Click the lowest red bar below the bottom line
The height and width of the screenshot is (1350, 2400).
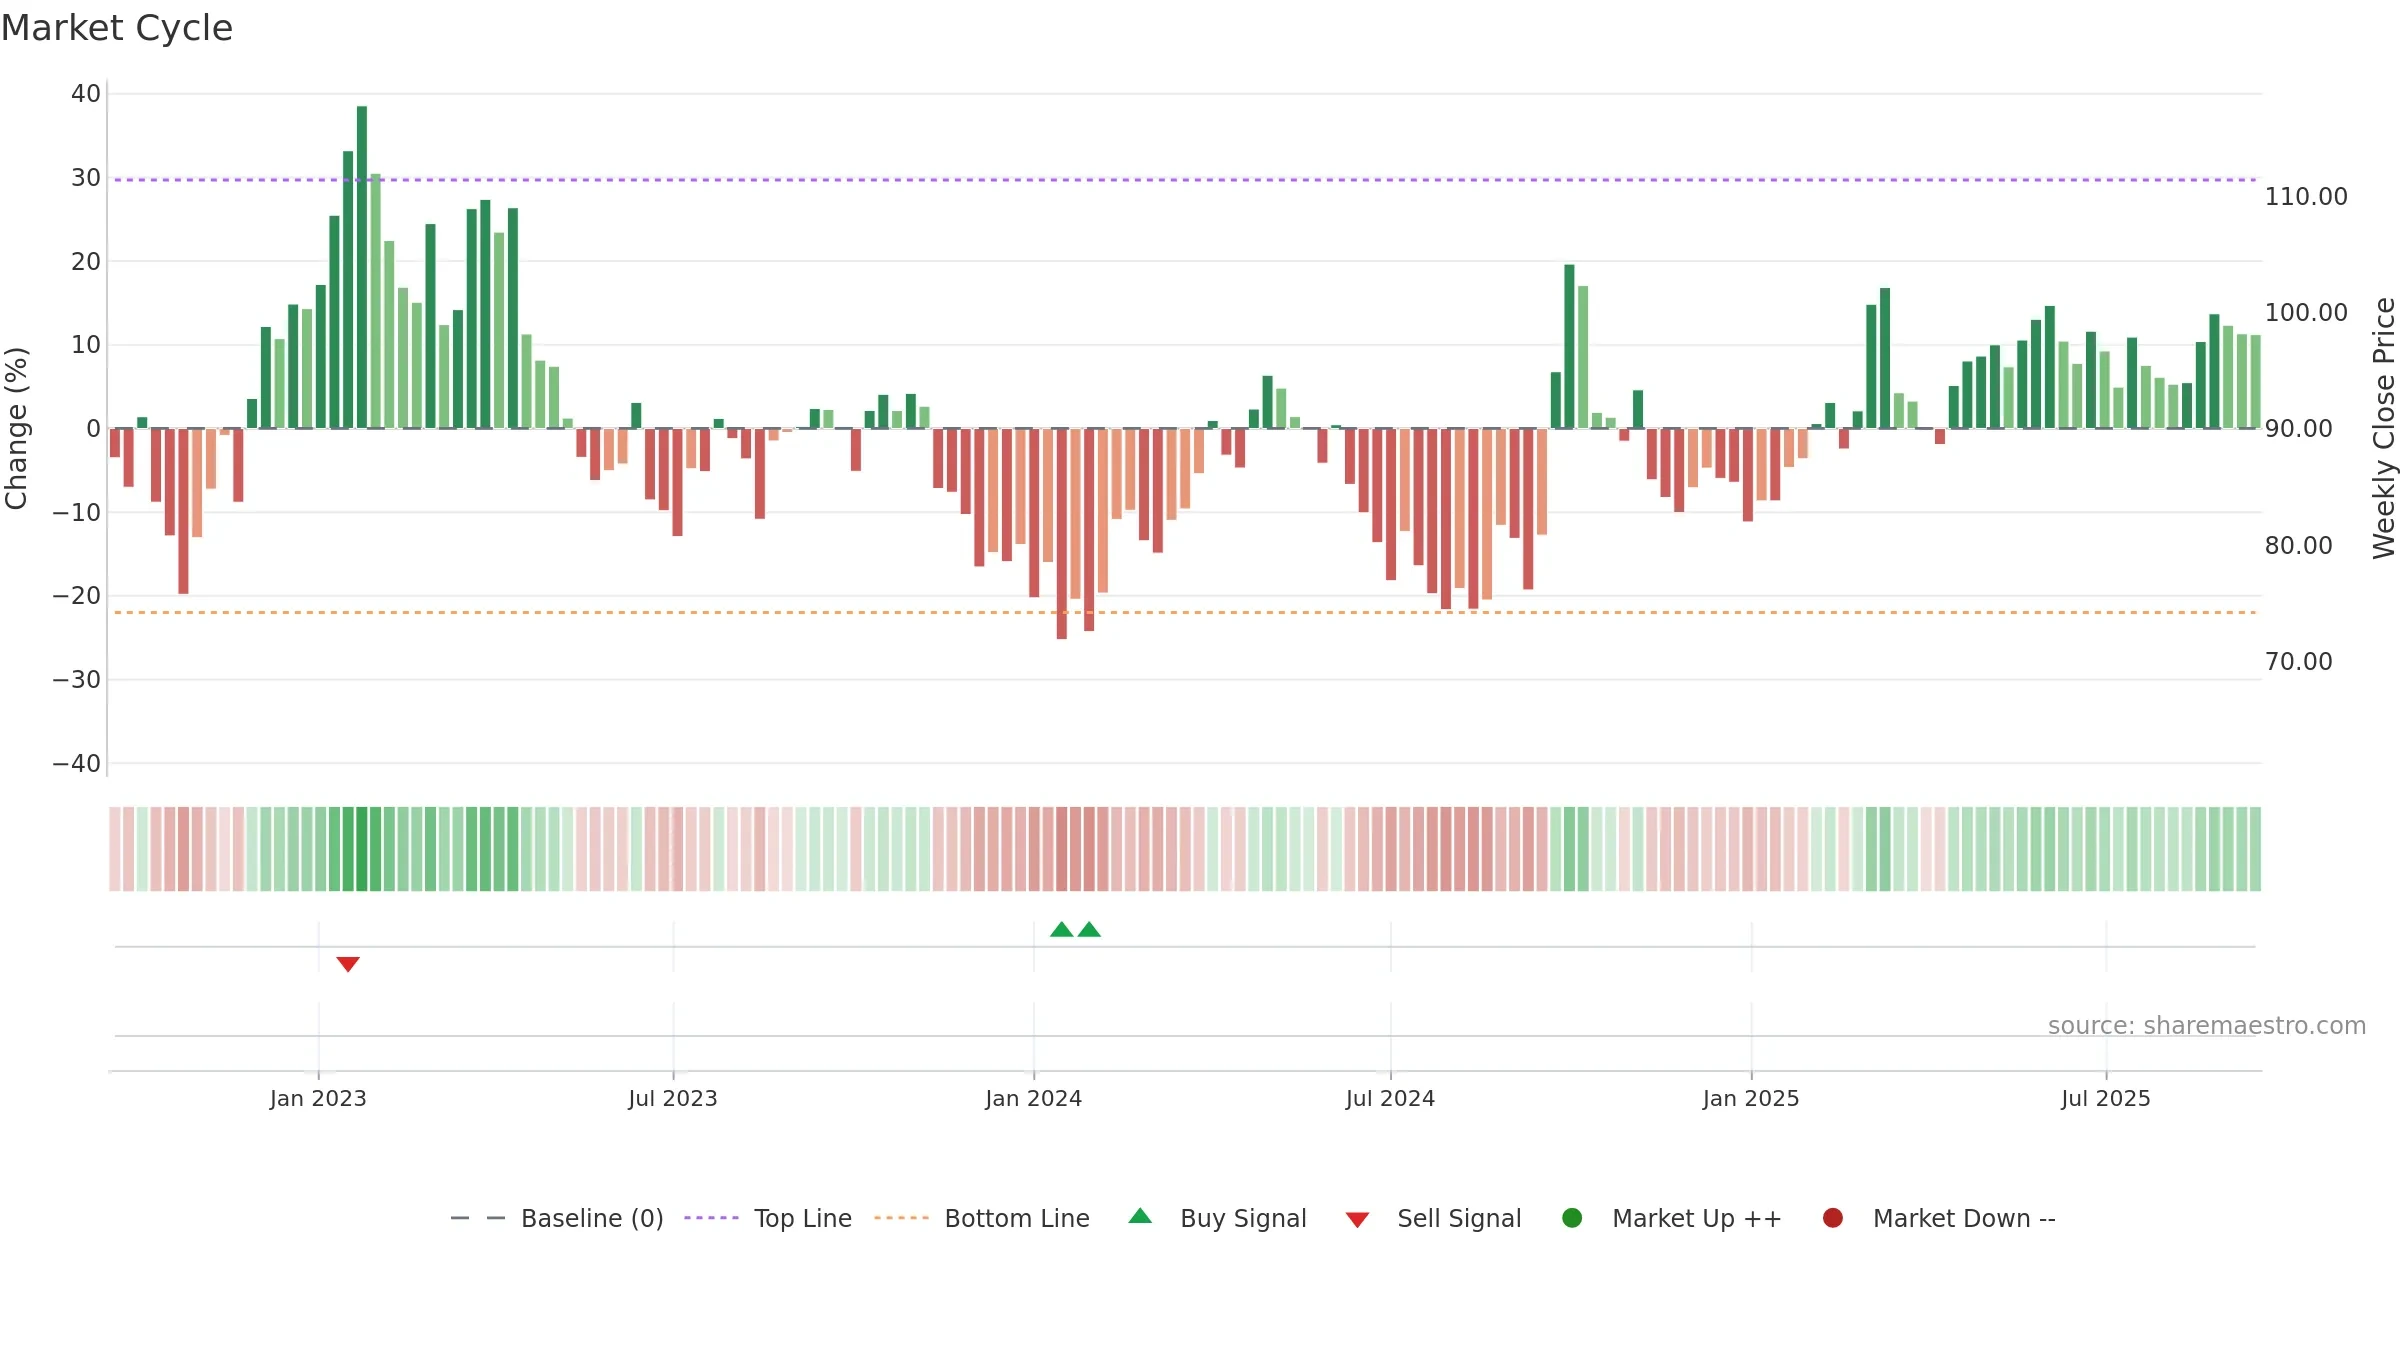pyautogui.click(x=1062, y=534)
